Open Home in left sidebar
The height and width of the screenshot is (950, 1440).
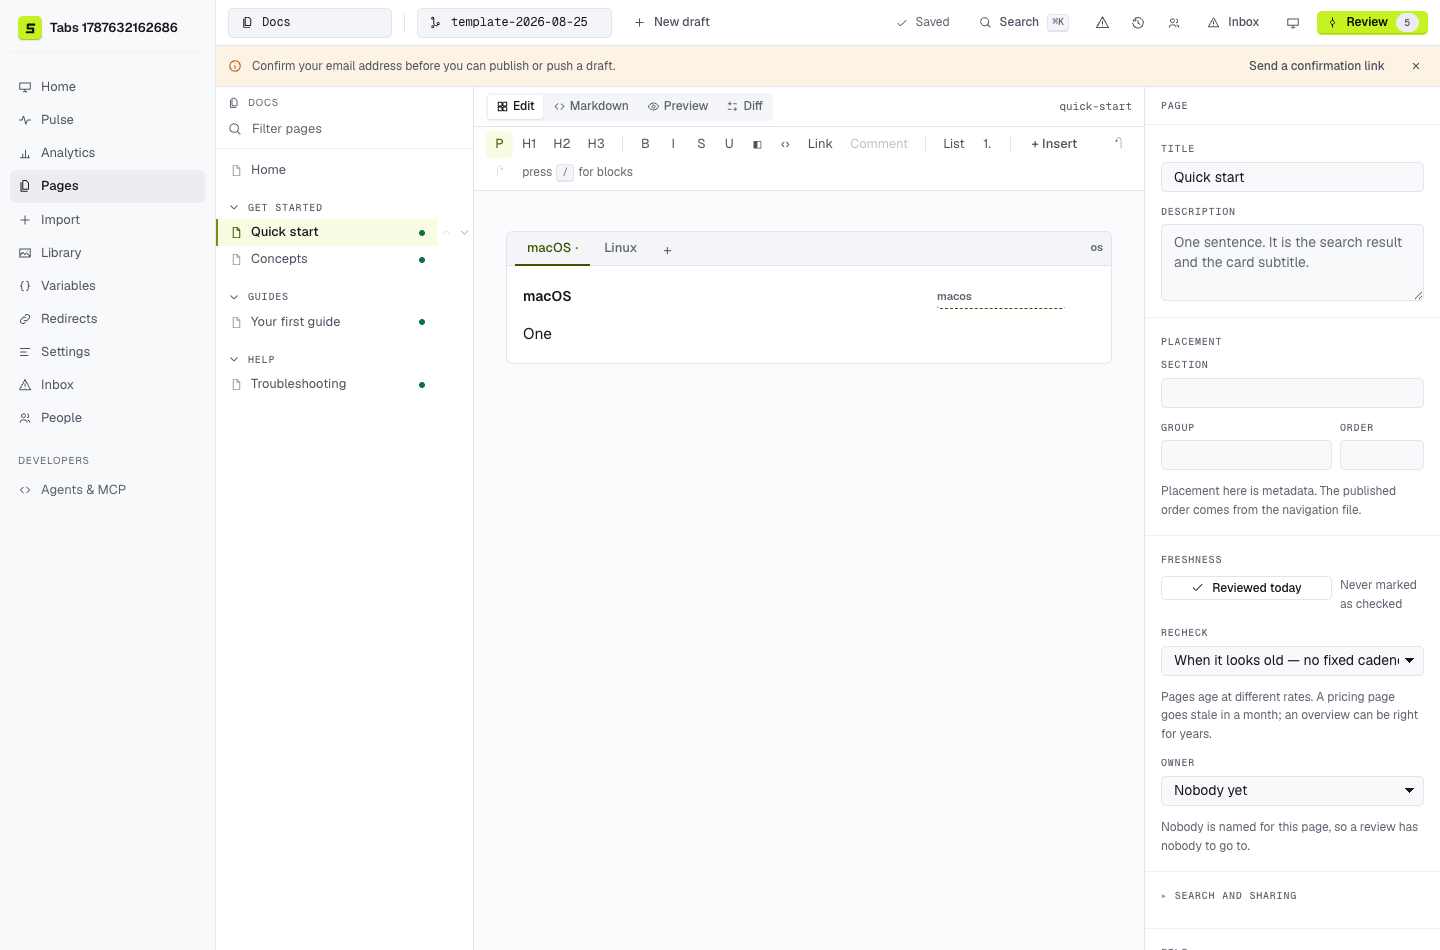point(107,87)
